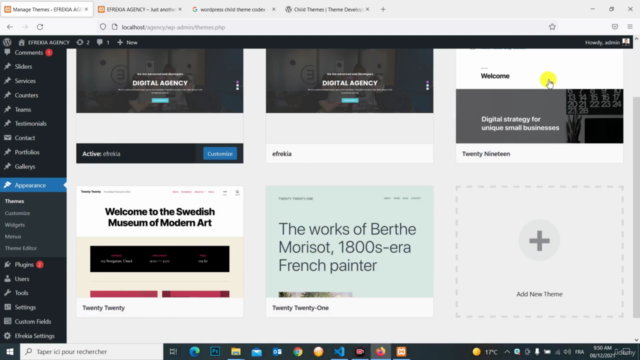Screen dimensions: 640x360
Task: Switch to Firefox taskbar icon
Action: pos(380,351)
